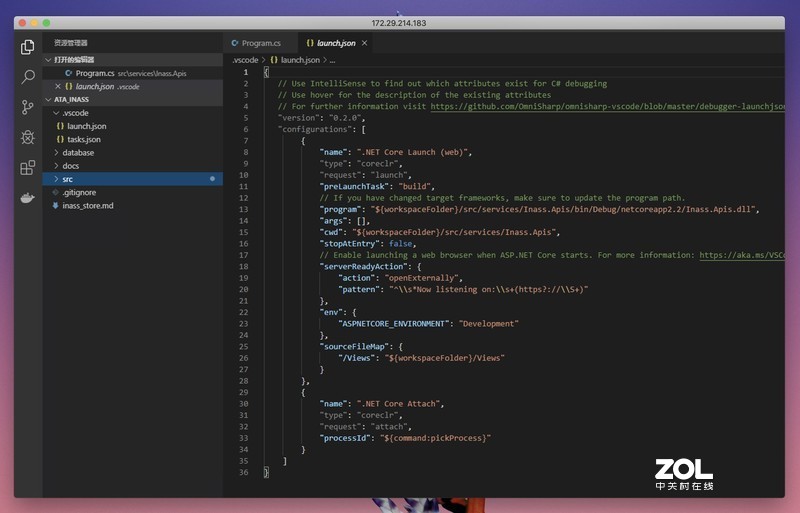Open the Explorer view in activity bar

(28, 46)
